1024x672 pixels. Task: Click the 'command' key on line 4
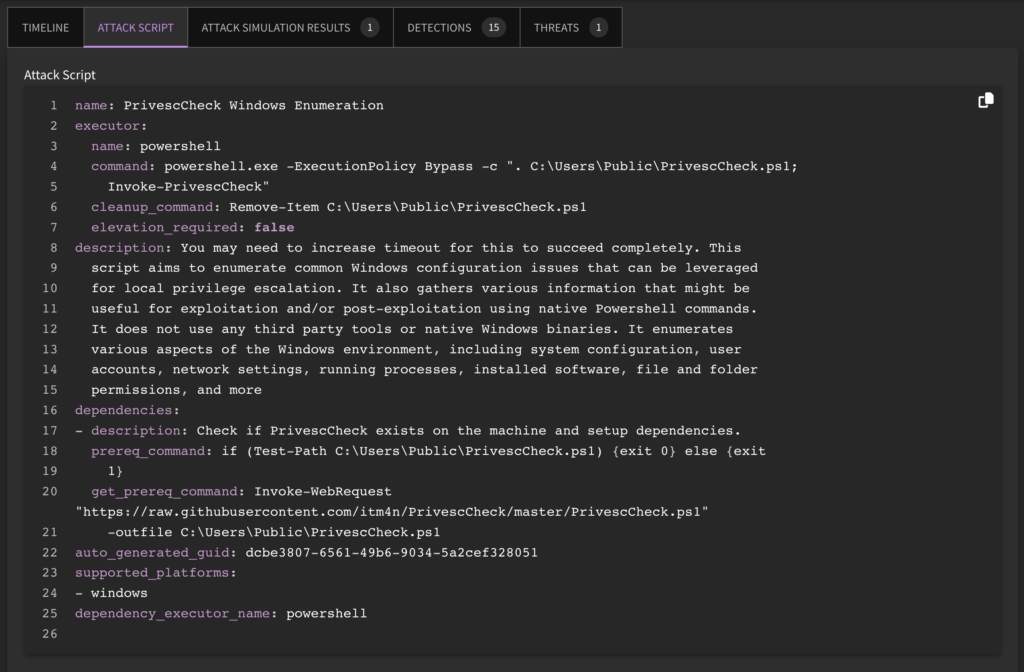pyautogui.click(x=120, y=167)
